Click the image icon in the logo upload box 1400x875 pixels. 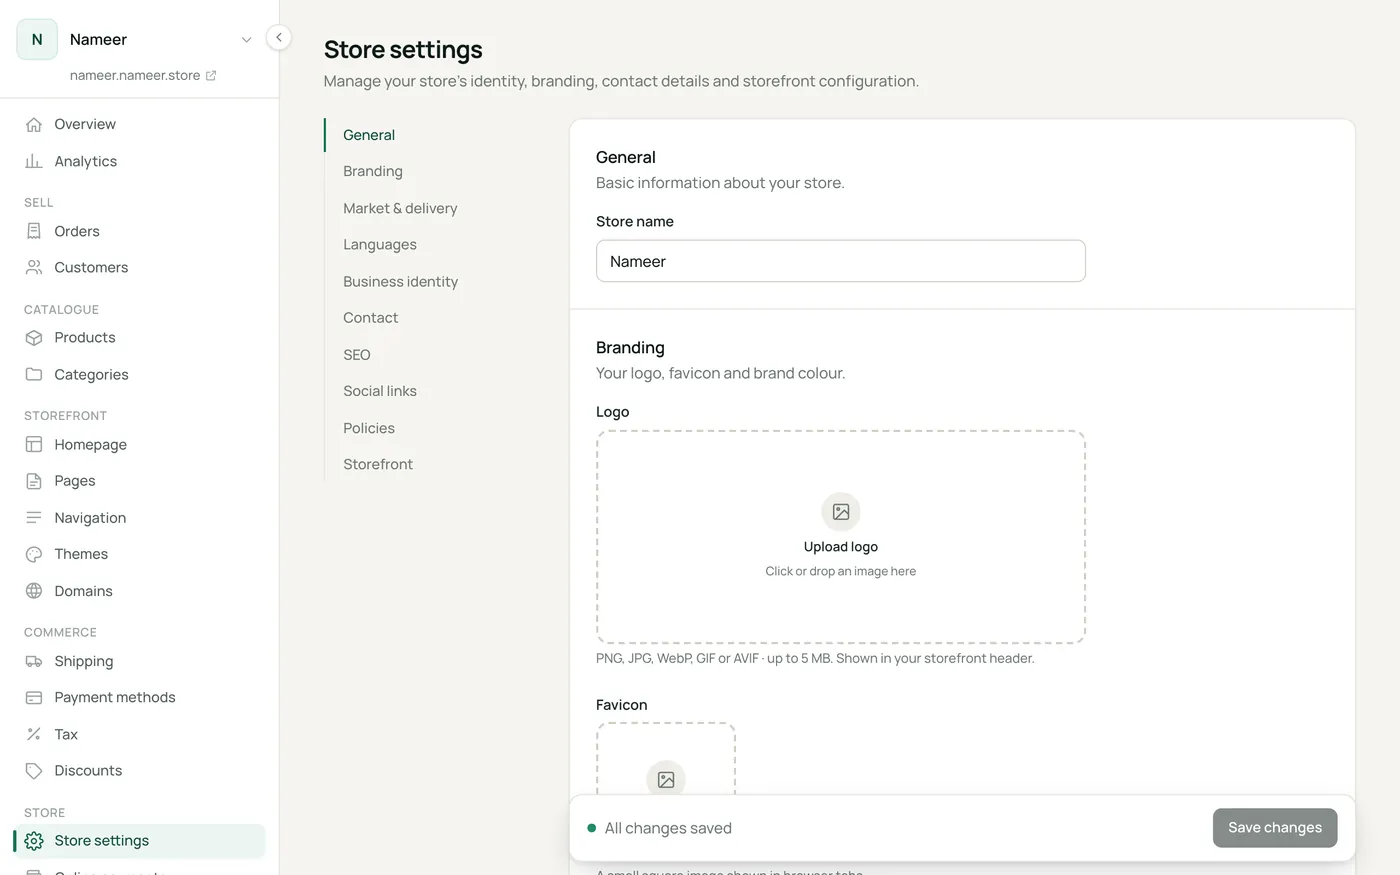(x=841, y=512)
